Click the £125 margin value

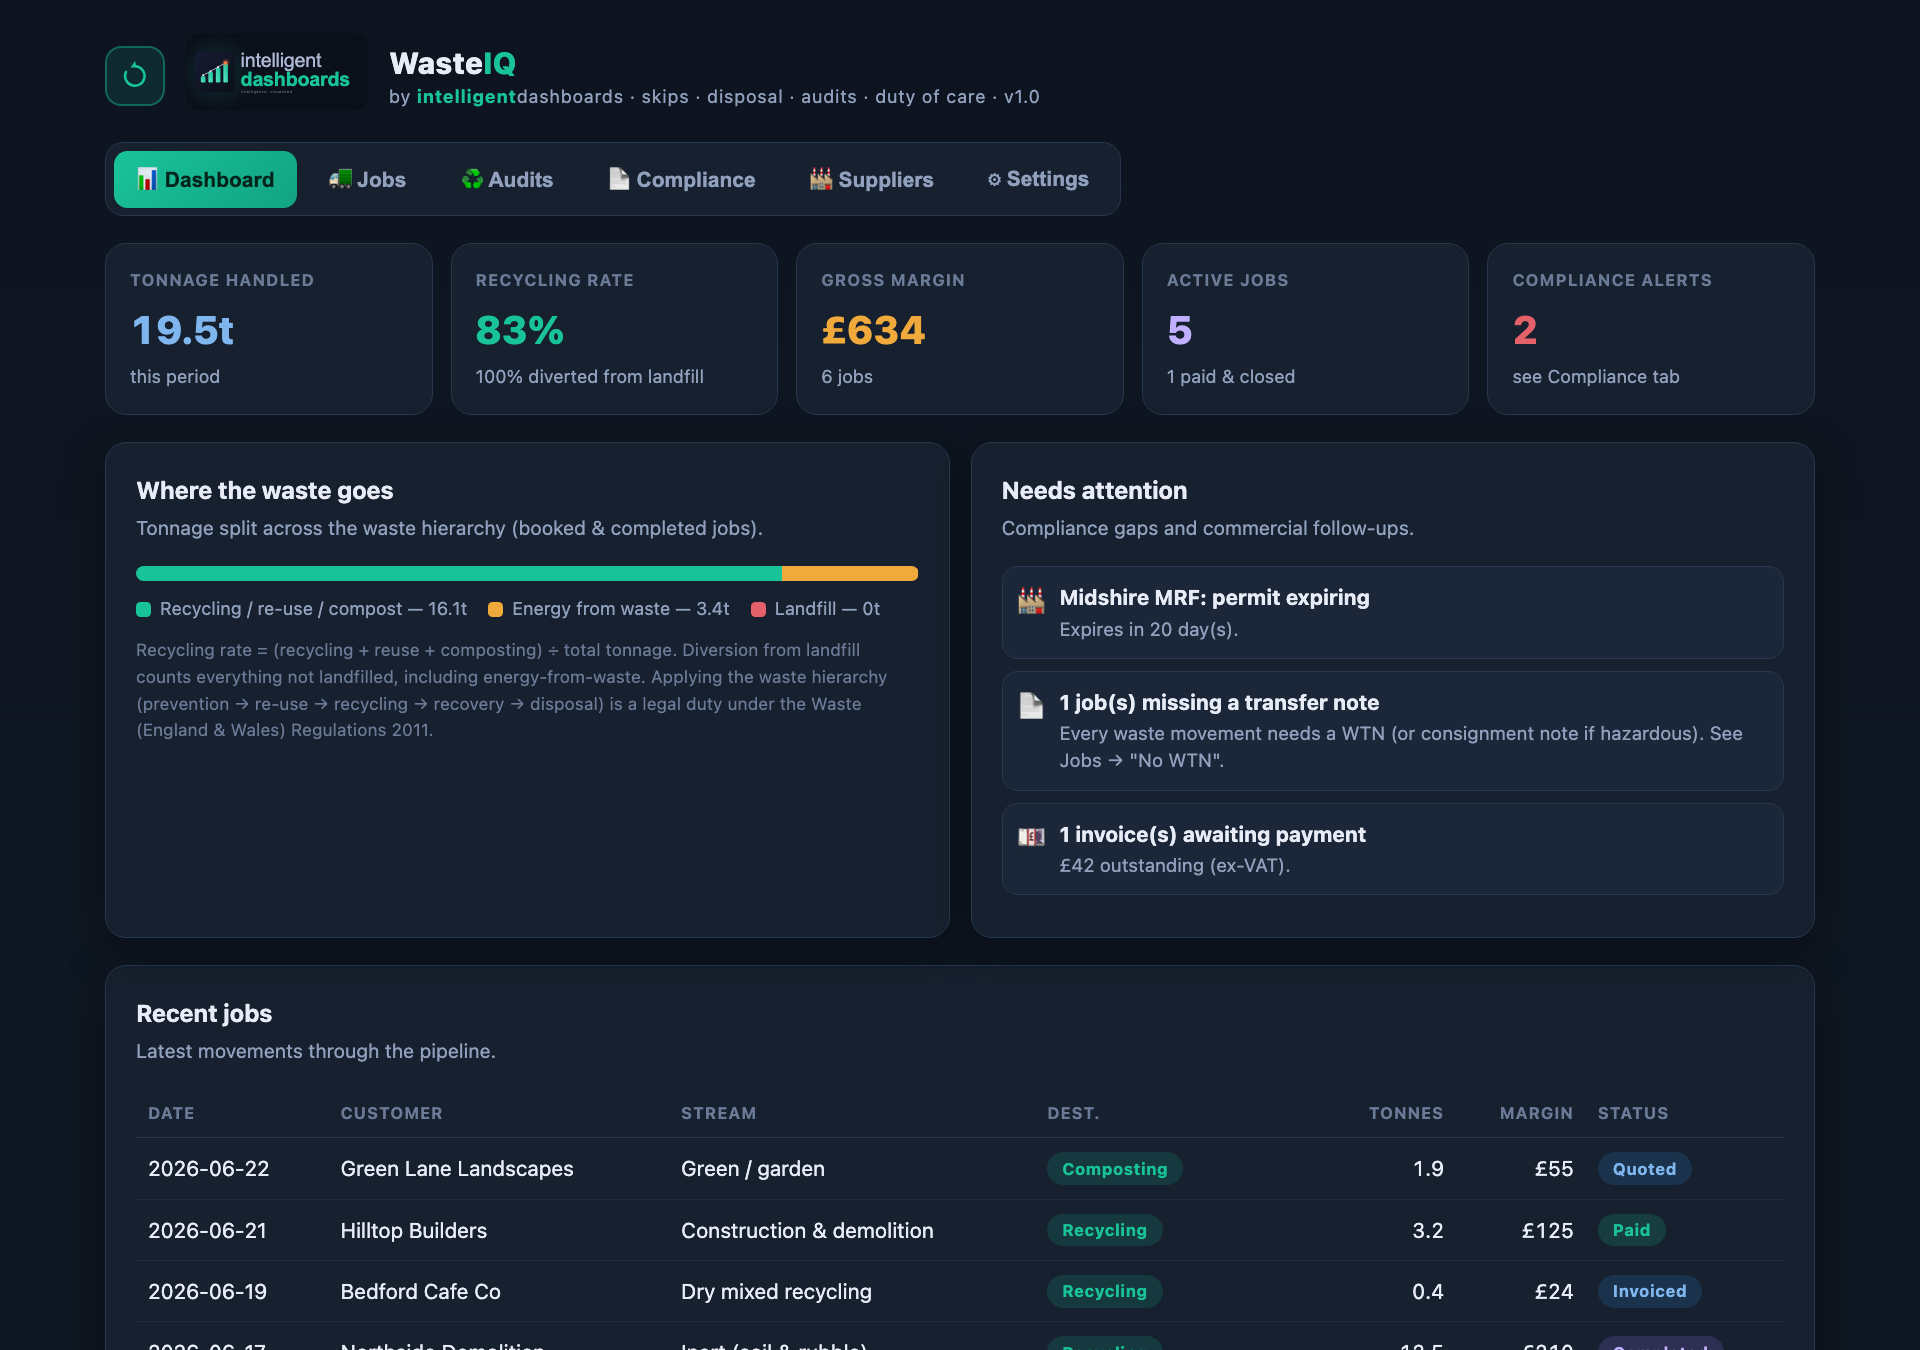pyautogui.click(x=1547, y=1230)
